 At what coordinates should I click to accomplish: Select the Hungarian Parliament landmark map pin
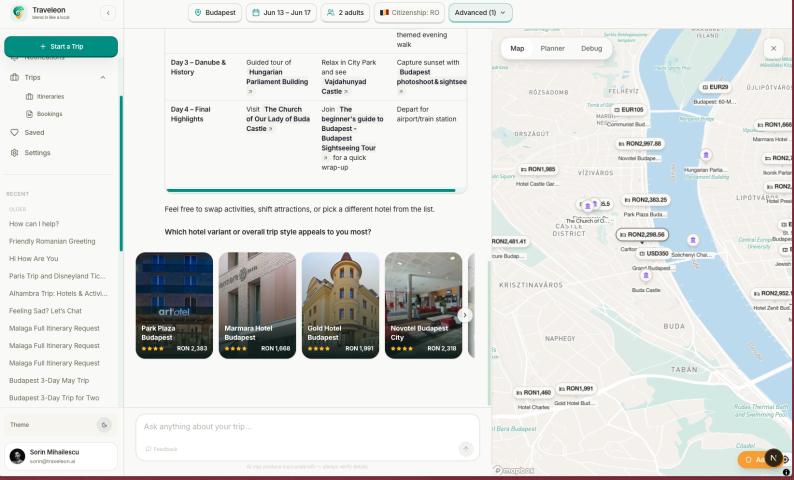705,155
